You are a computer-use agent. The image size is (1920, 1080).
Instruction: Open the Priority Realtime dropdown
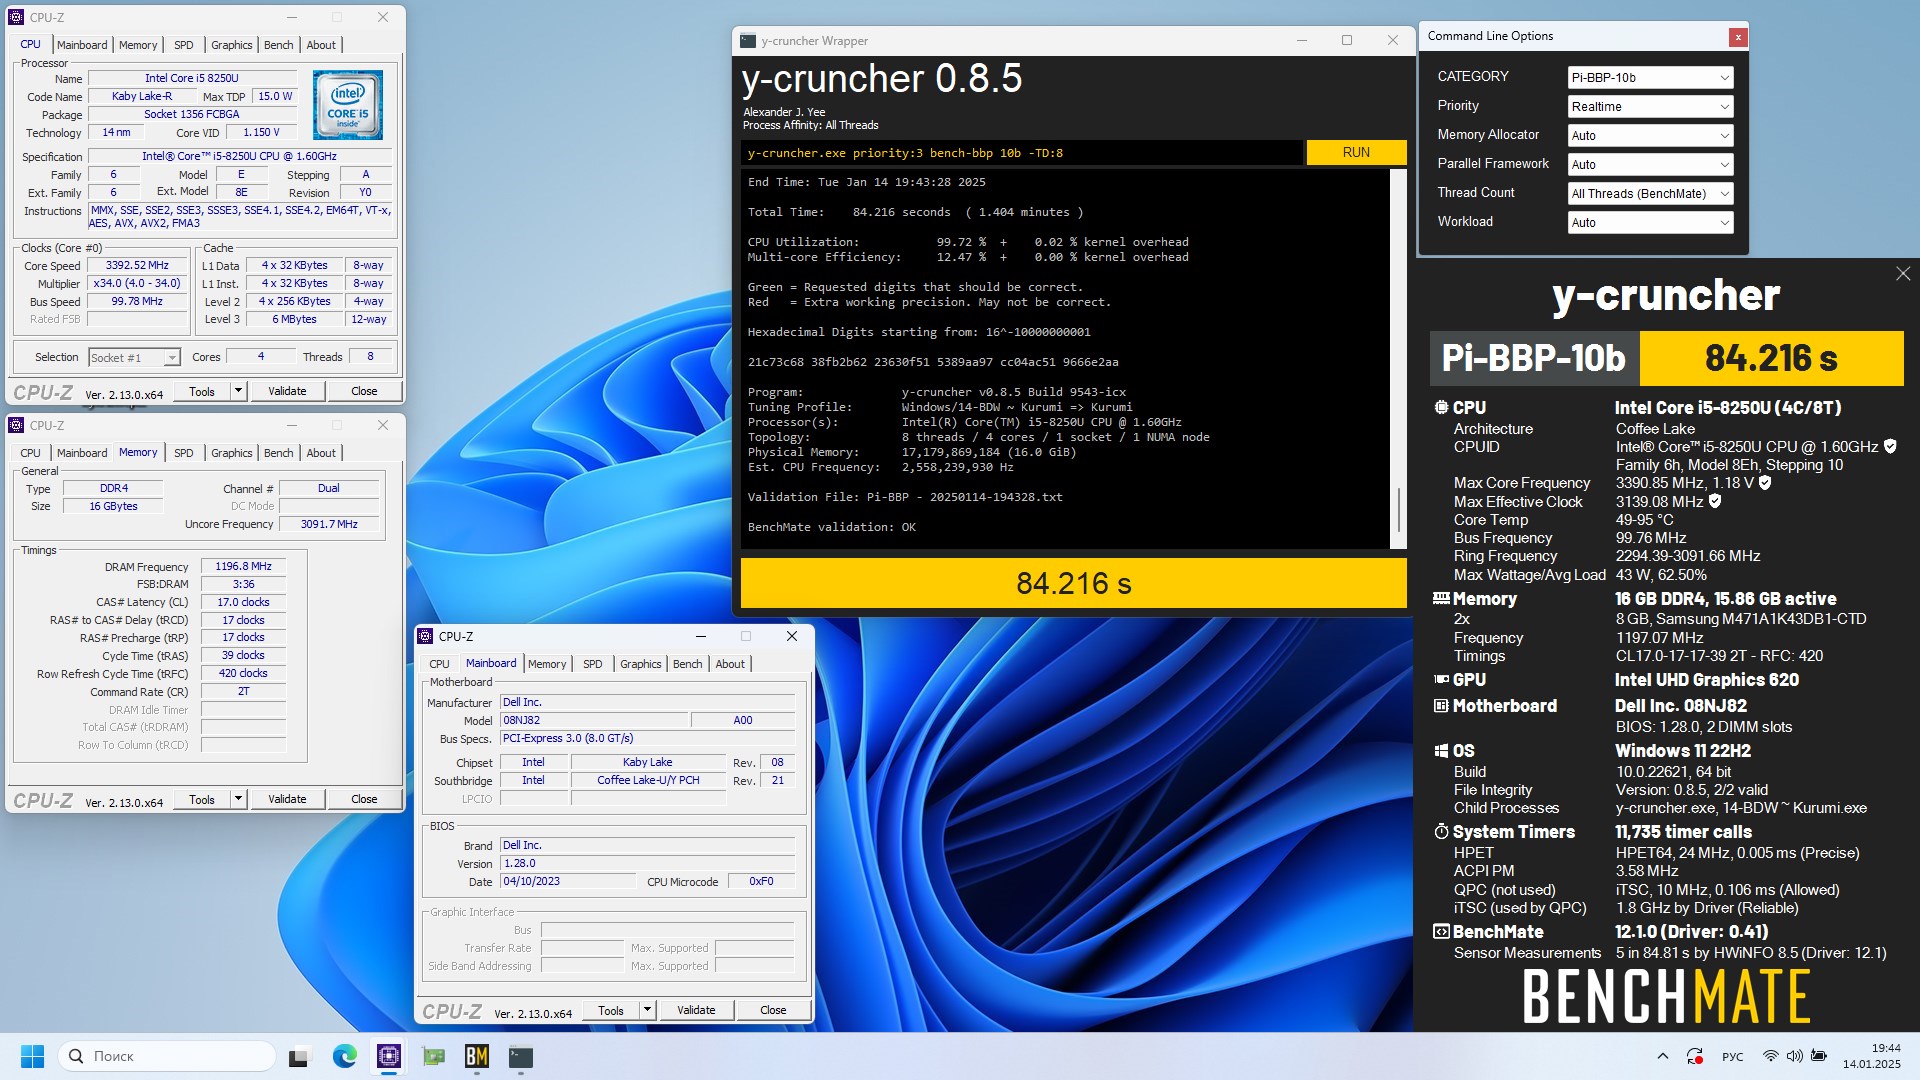click(1650, 106)
